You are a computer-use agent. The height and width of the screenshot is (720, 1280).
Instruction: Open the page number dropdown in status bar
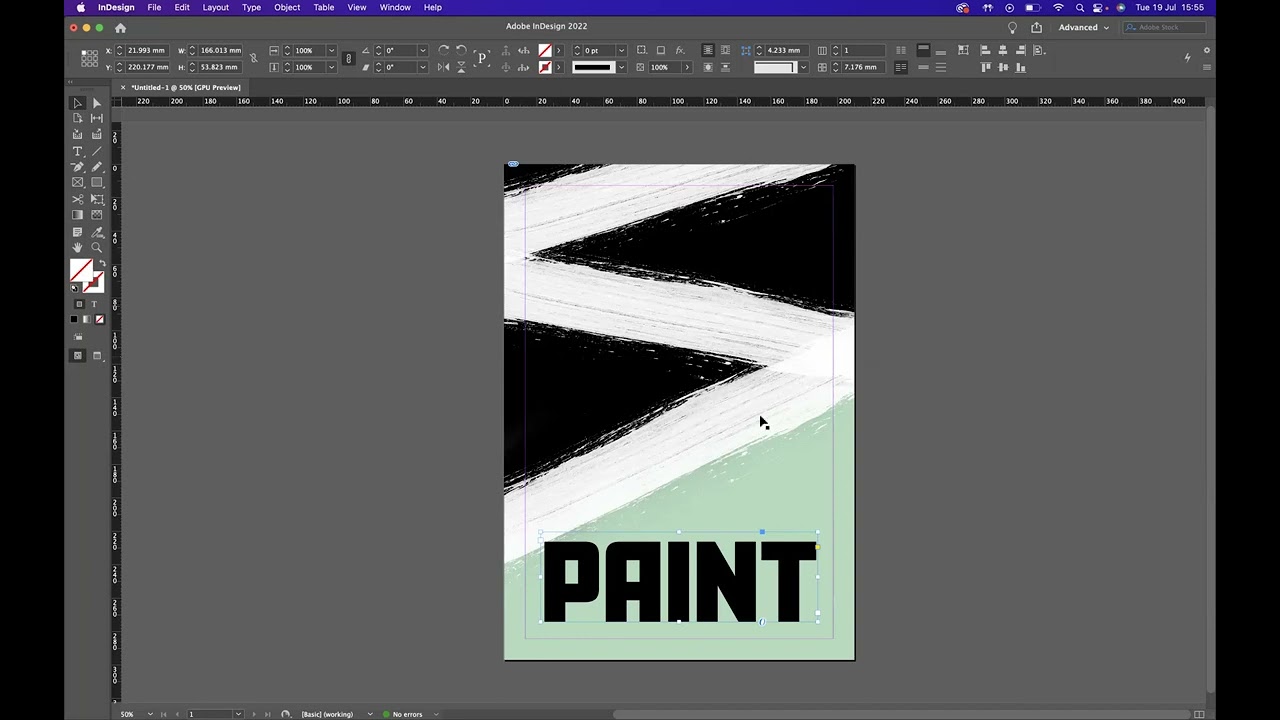click(238, 714)
